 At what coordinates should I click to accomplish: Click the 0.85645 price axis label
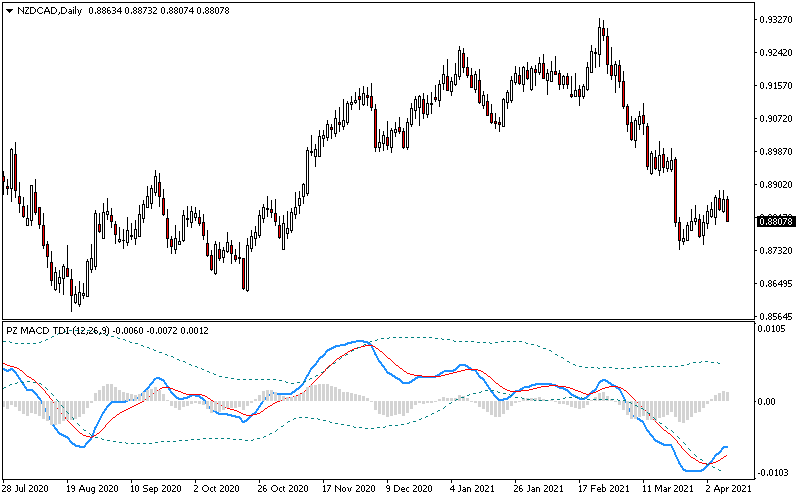click(775, 317)
